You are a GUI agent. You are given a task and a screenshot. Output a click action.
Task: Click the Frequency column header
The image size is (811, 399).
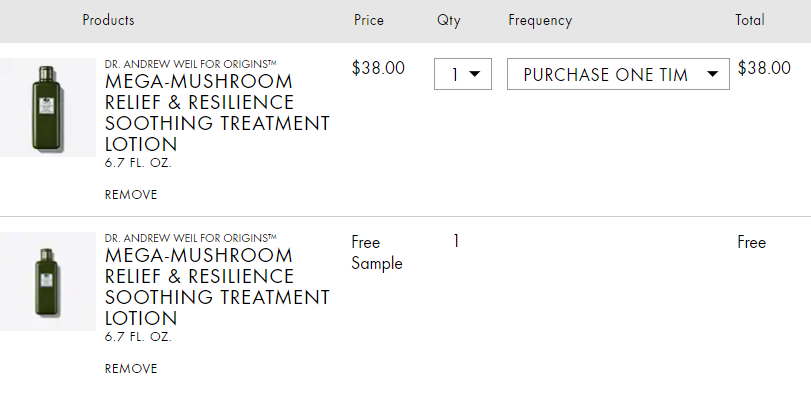coord(540,20)
